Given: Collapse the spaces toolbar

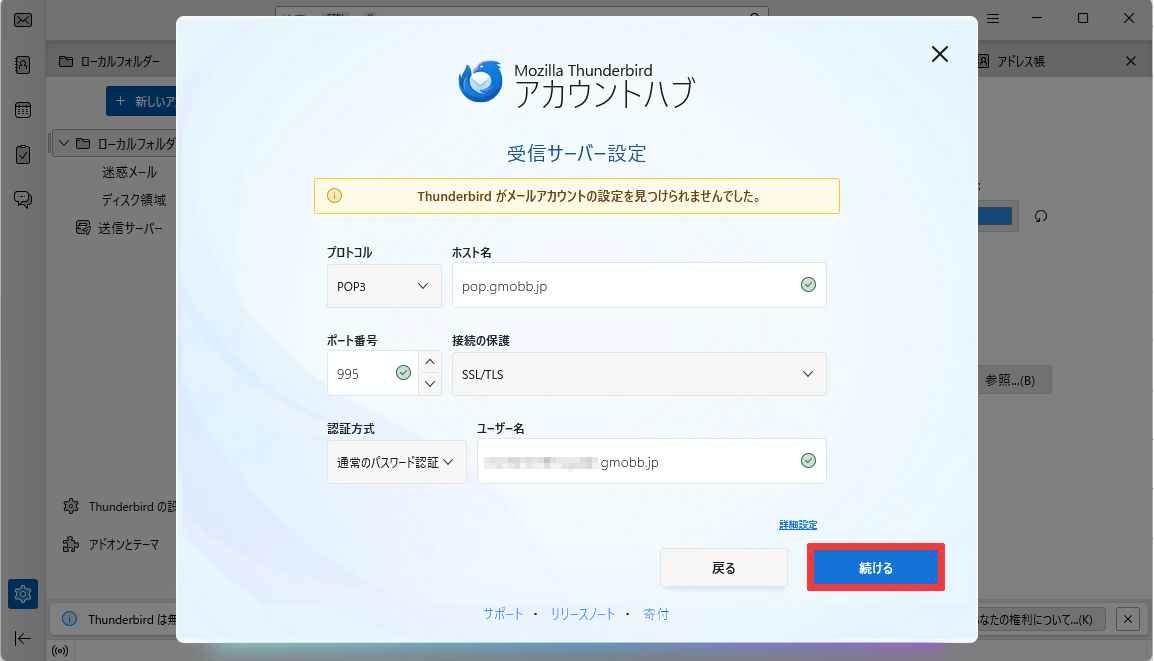Looking at the screenshot, I should pyautogui.click(x=22, y=638).
